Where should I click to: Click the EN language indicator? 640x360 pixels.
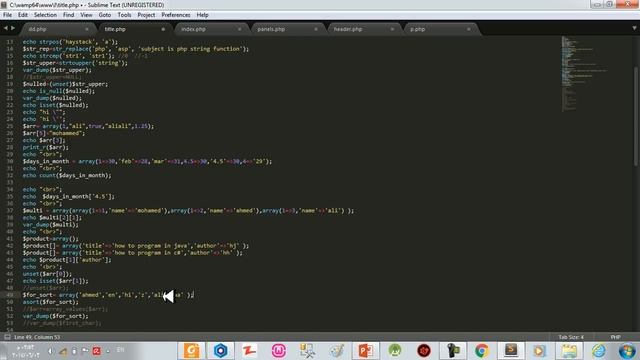tap(120, 350)
